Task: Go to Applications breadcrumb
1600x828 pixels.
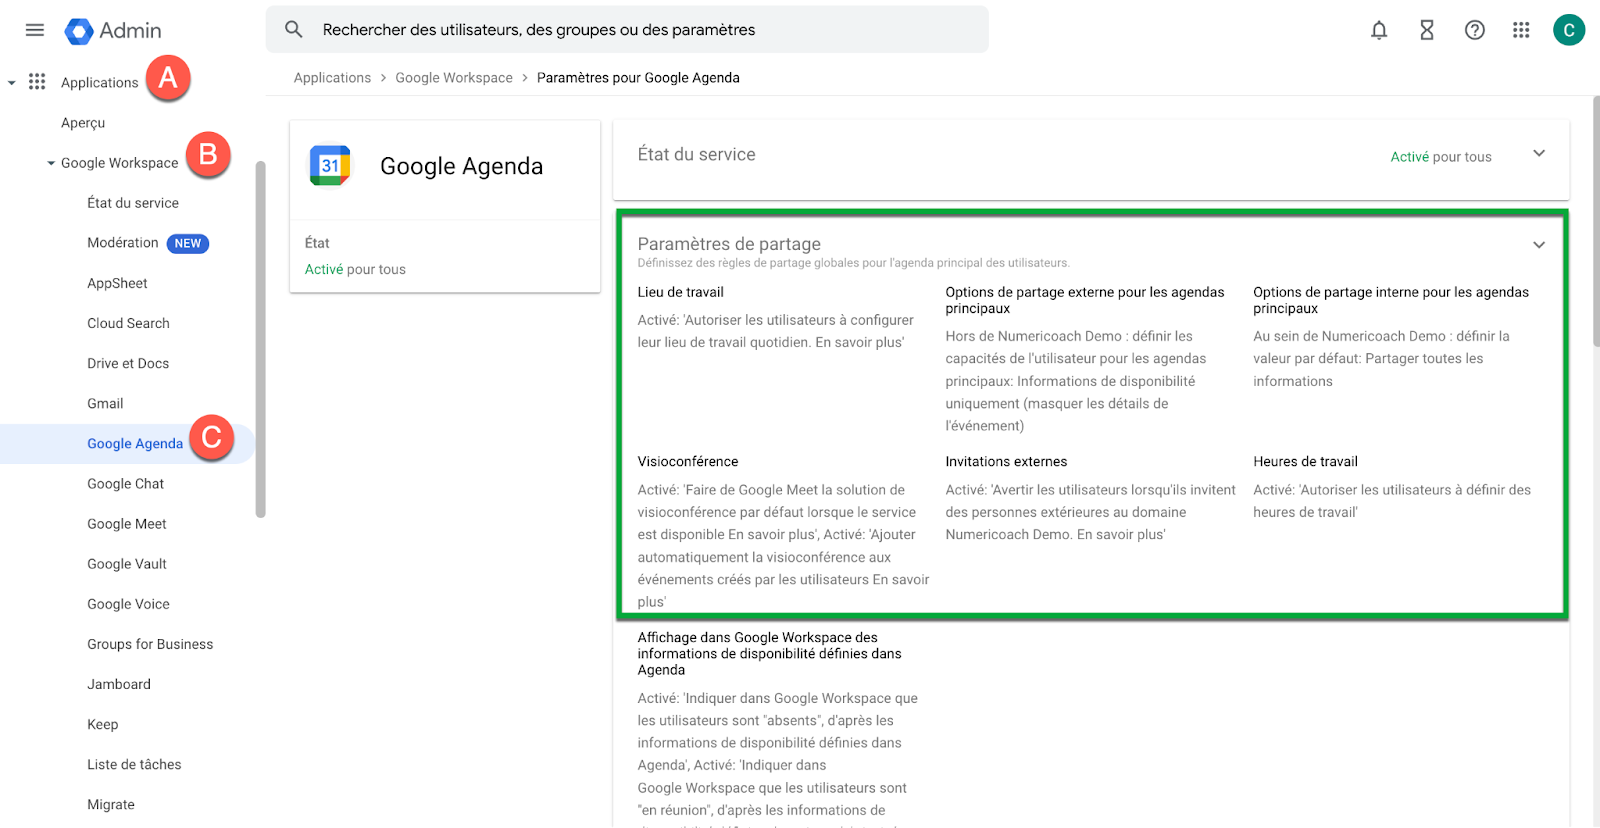Action: pos(332,78)
